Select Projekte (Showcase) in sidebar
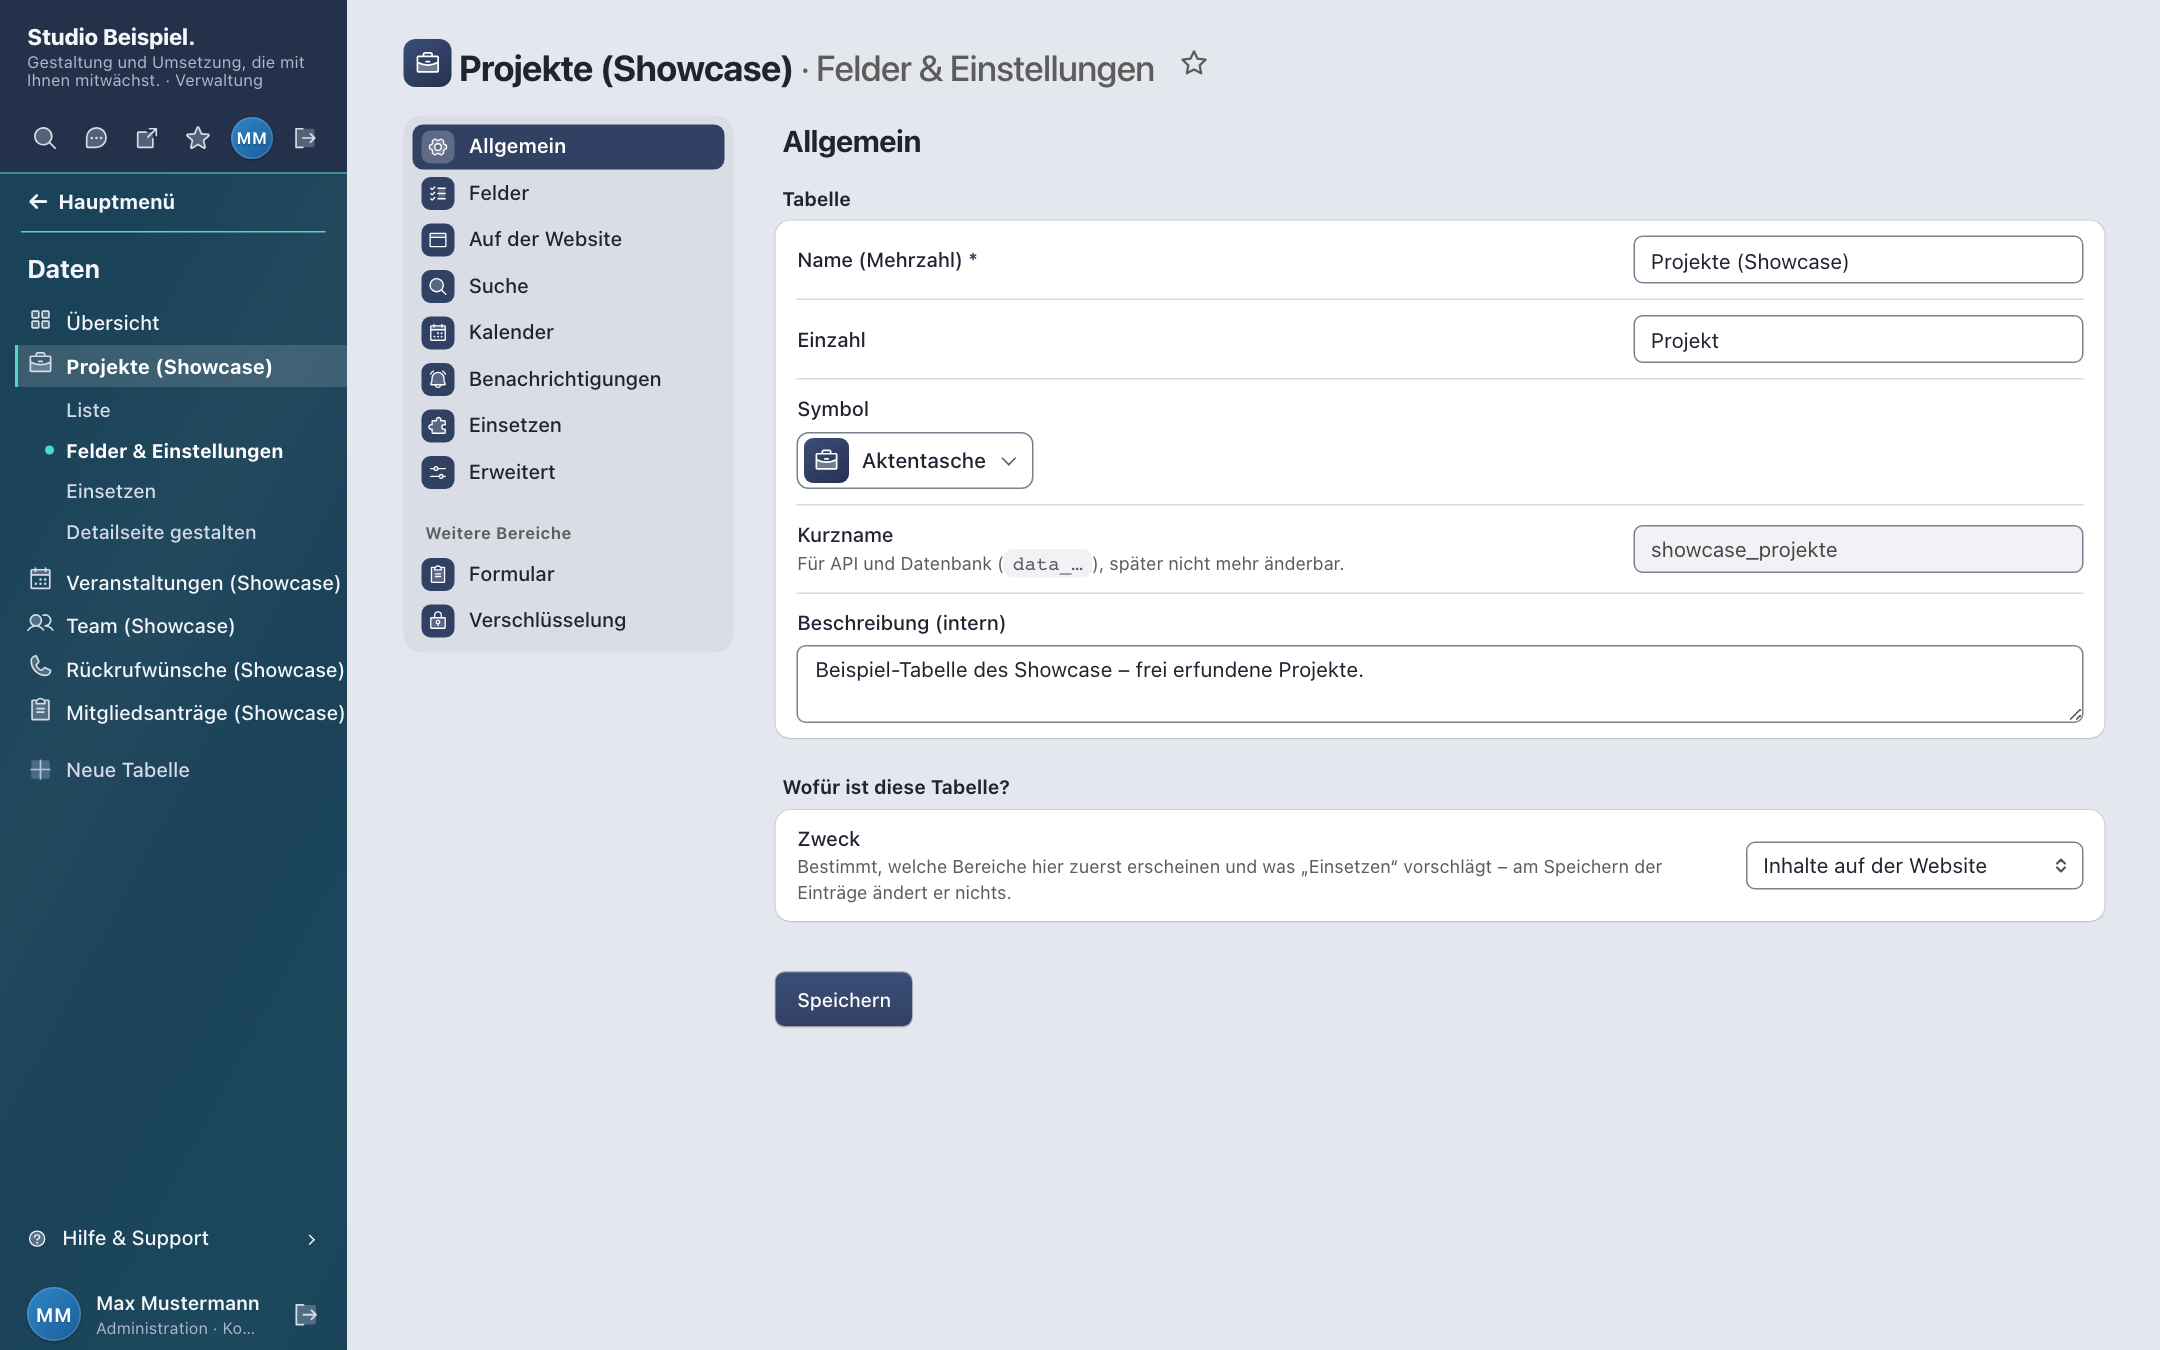The height and width of the screenshot is (1350, 2160). point(181,366)
